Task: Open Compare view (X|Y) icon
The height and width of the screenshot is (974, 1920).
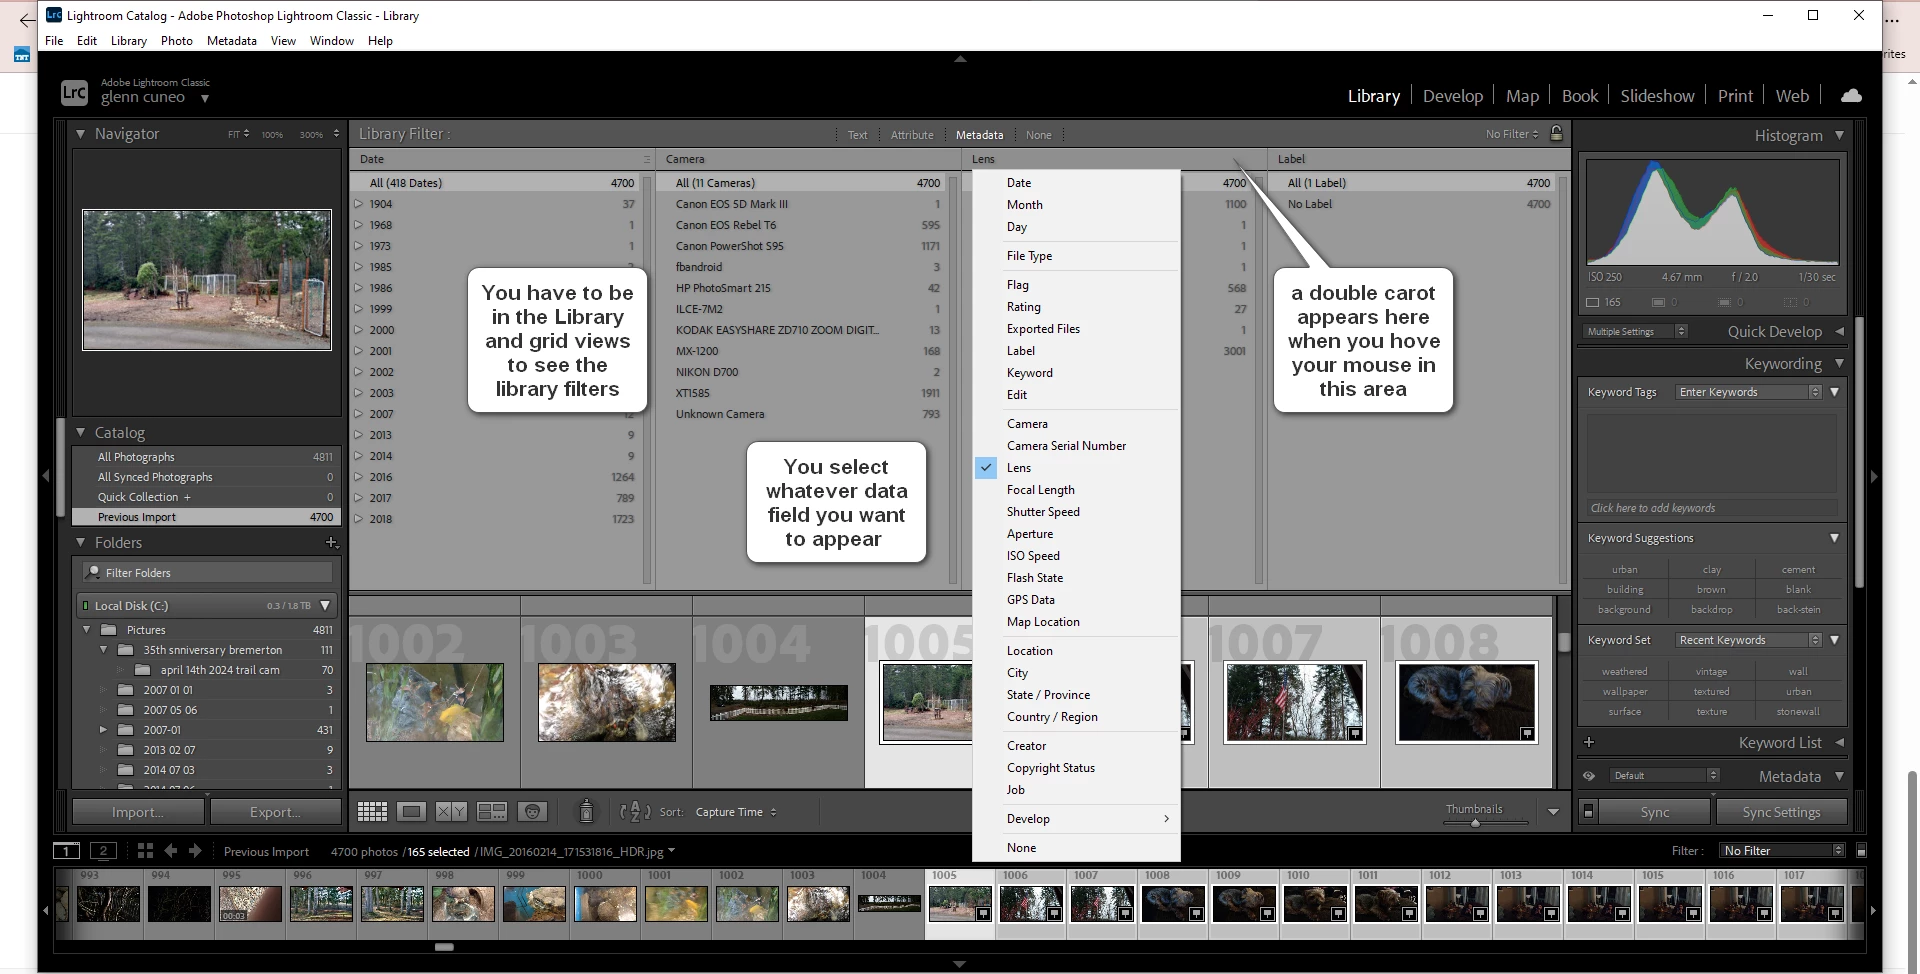Action: click(451, 812)
